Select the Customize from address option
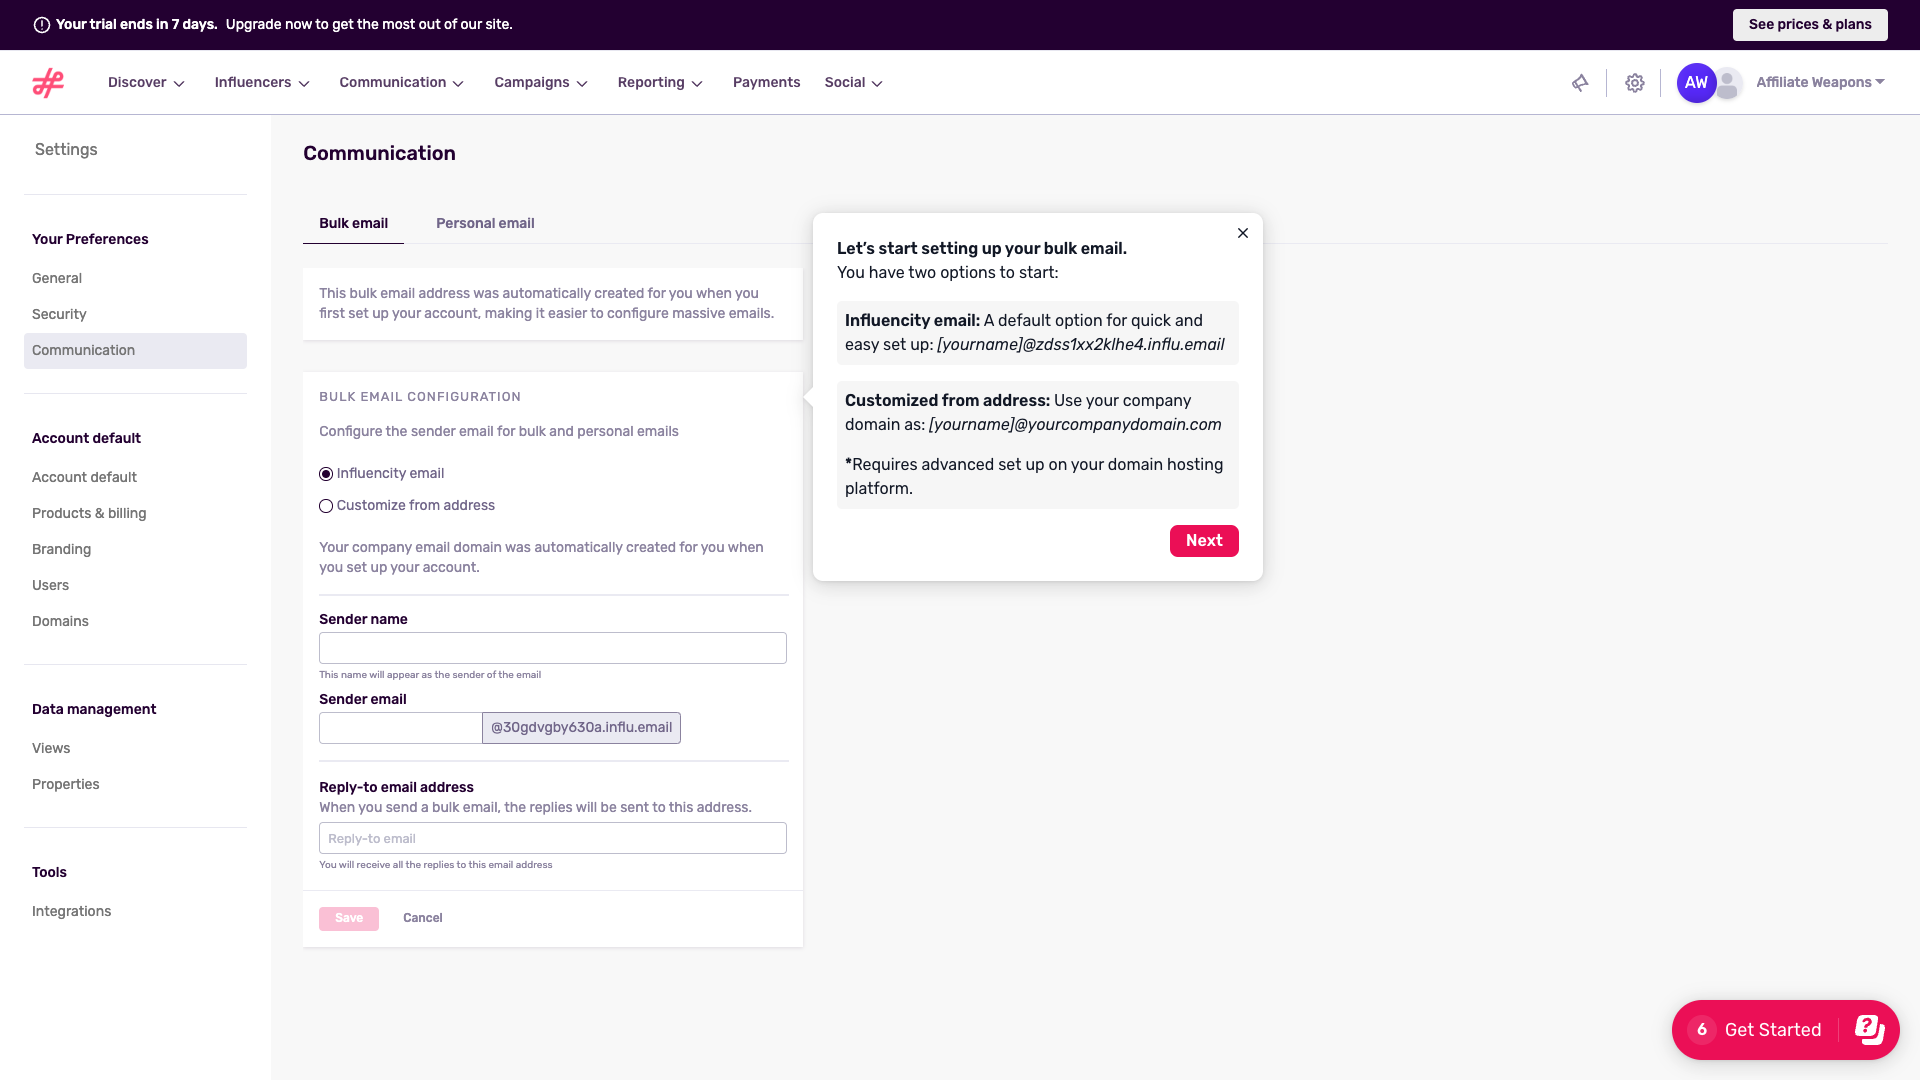Image resolution: width=1920 pixels, height=1080 pixels. pyautogui.click(x=325, y=506)
